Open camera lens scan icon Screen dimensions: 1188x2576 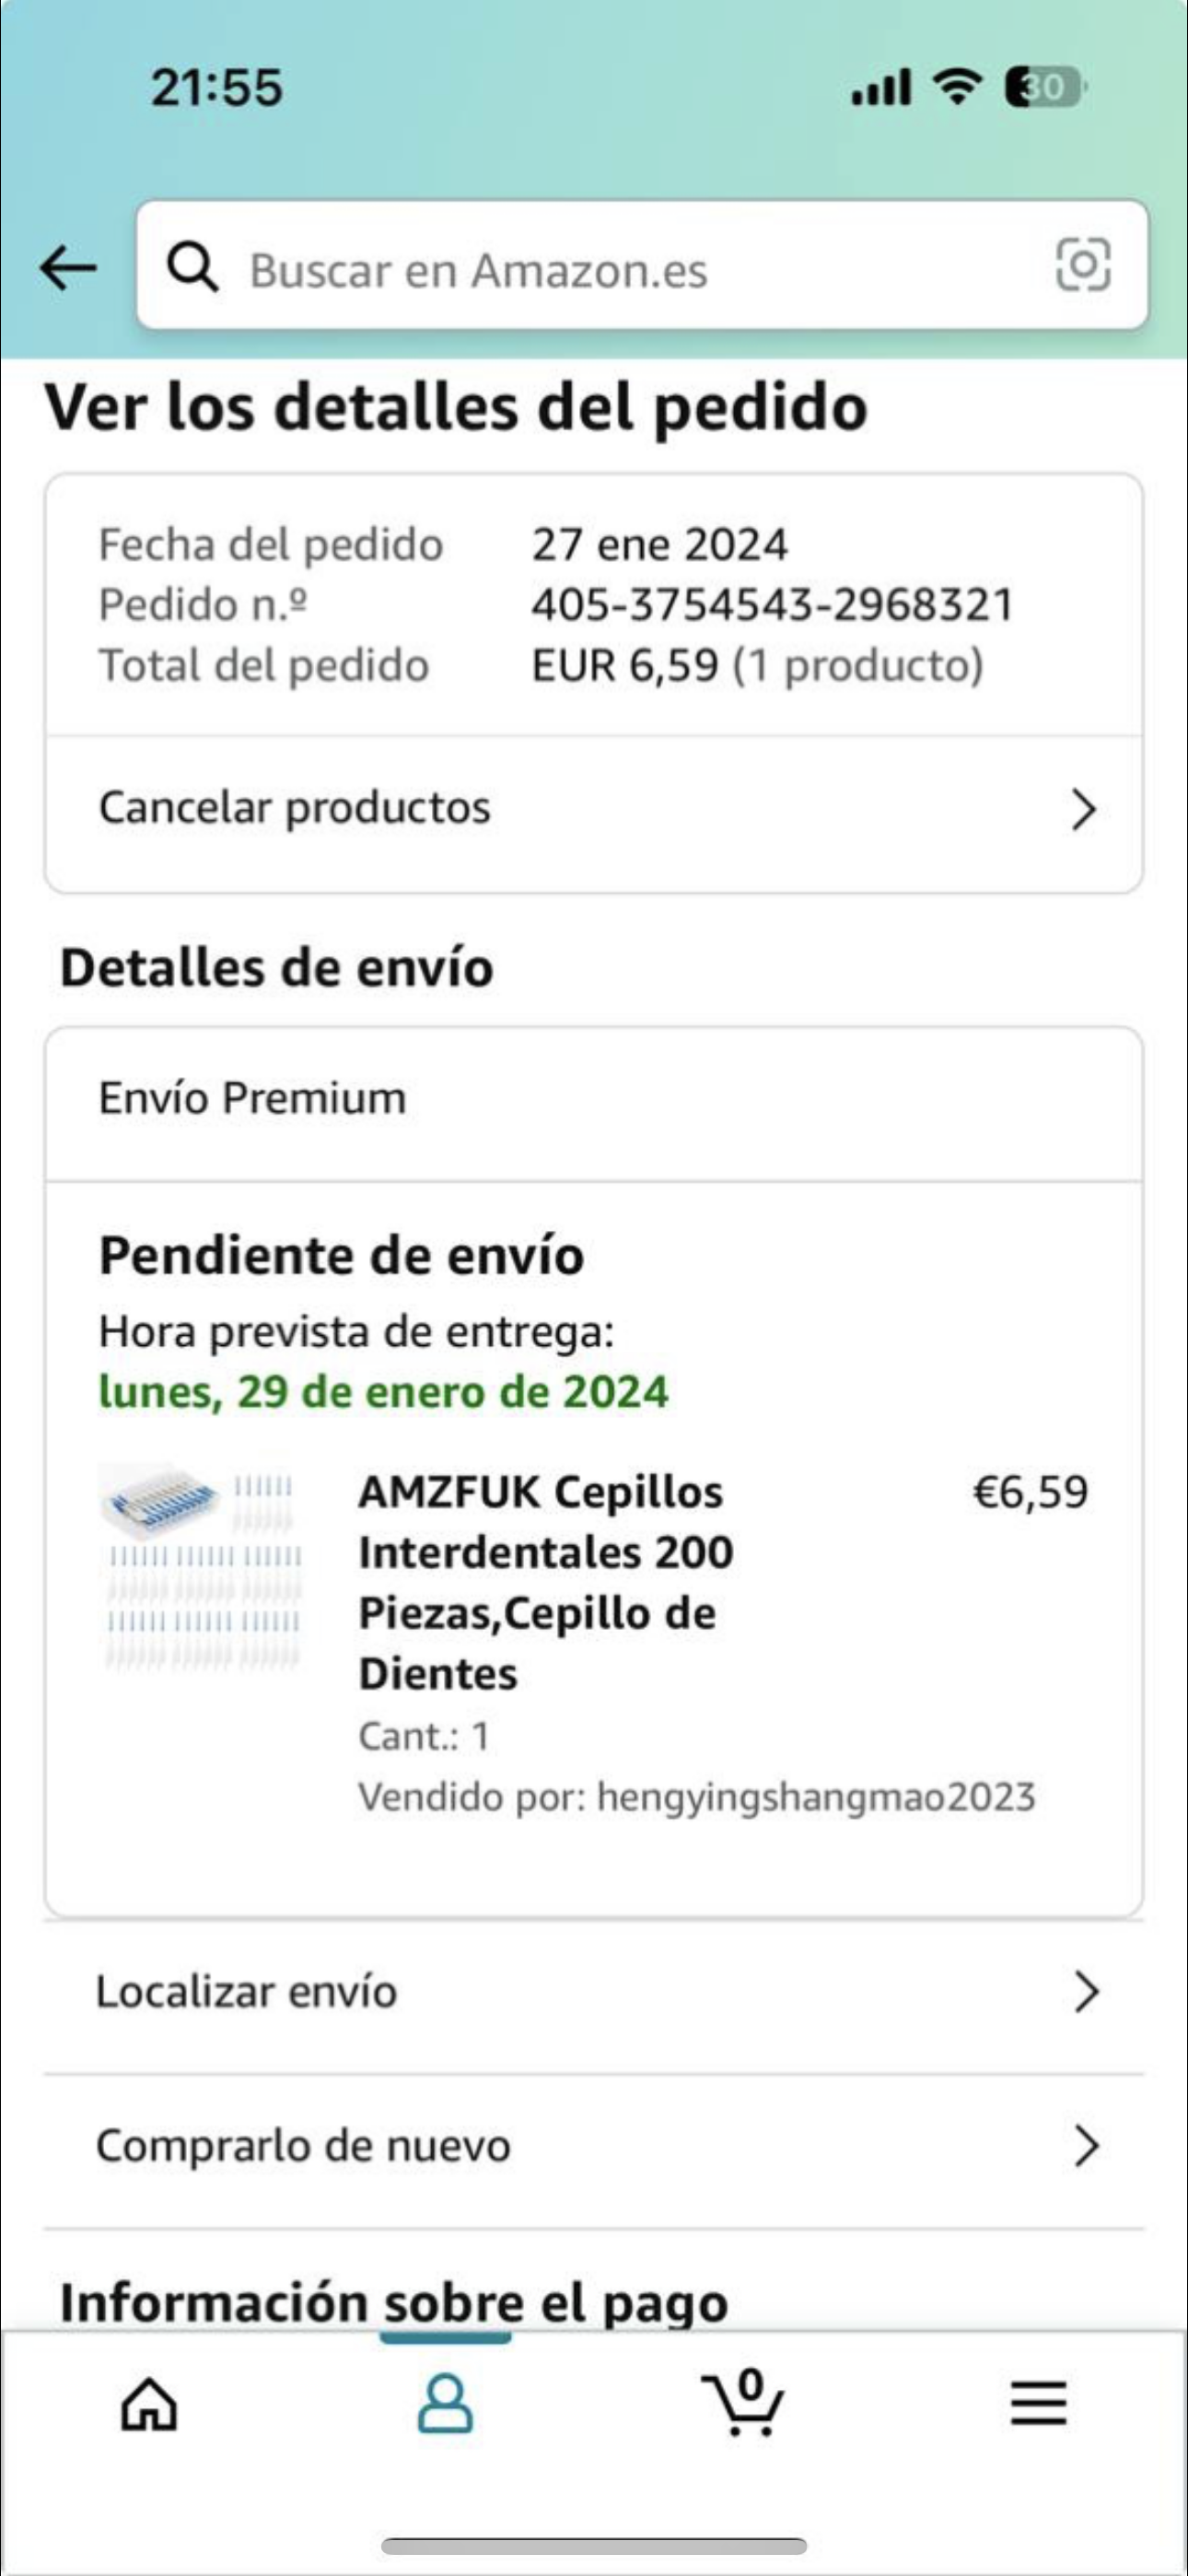click(x=1083, y=265)
